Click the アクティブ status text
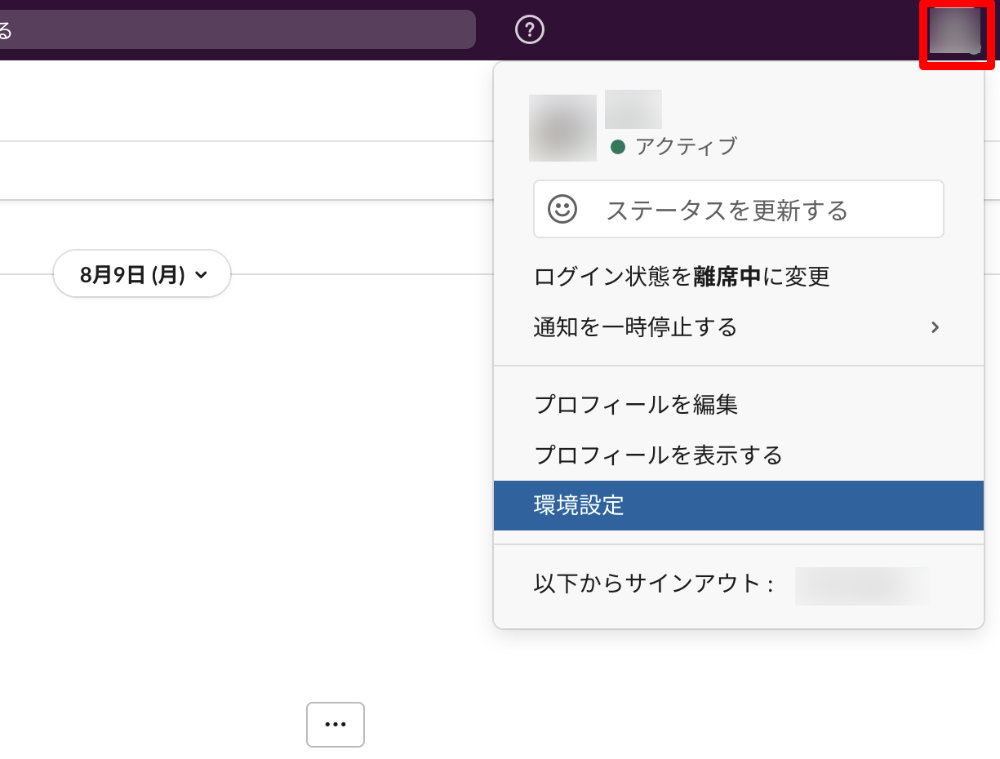The height and width of the screenshot is (759, 1000). point(685,147)
